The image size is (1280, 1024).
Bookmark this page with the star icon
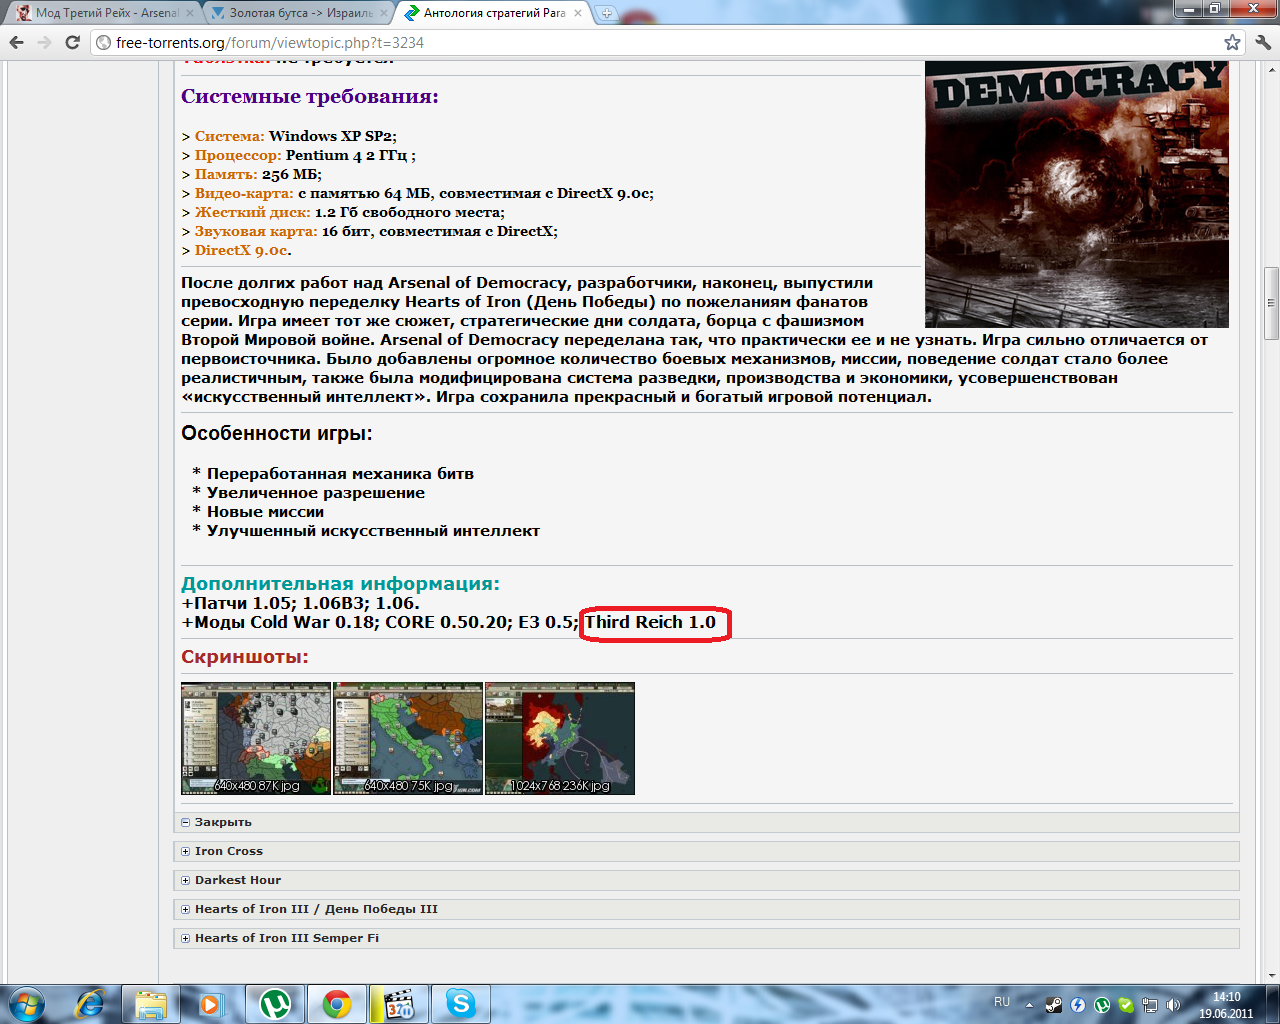point(1232,42)
